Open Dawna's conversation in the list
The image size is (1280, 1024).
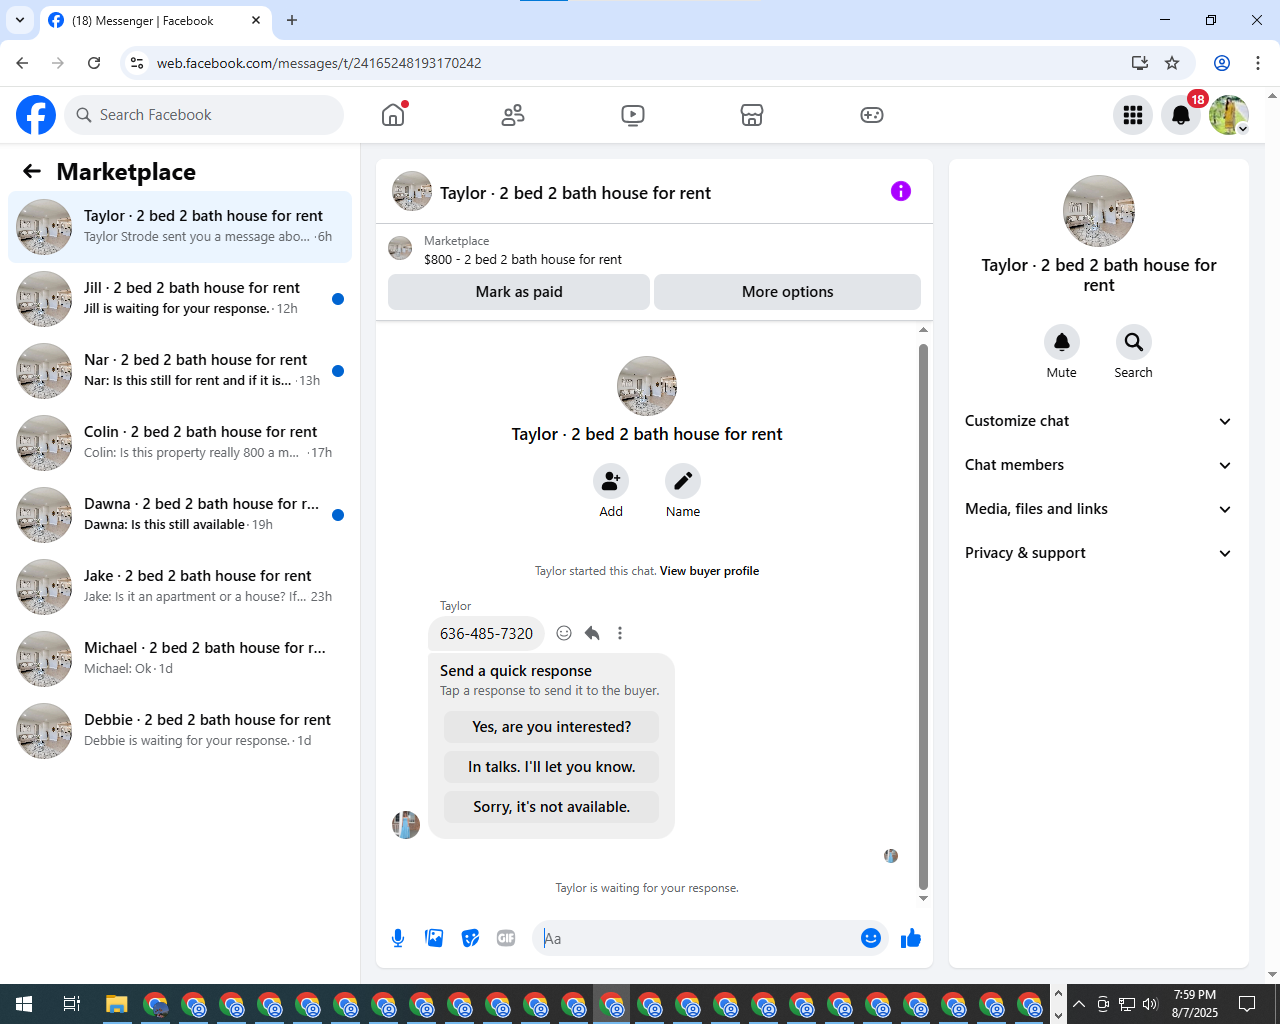coord(180,515)
